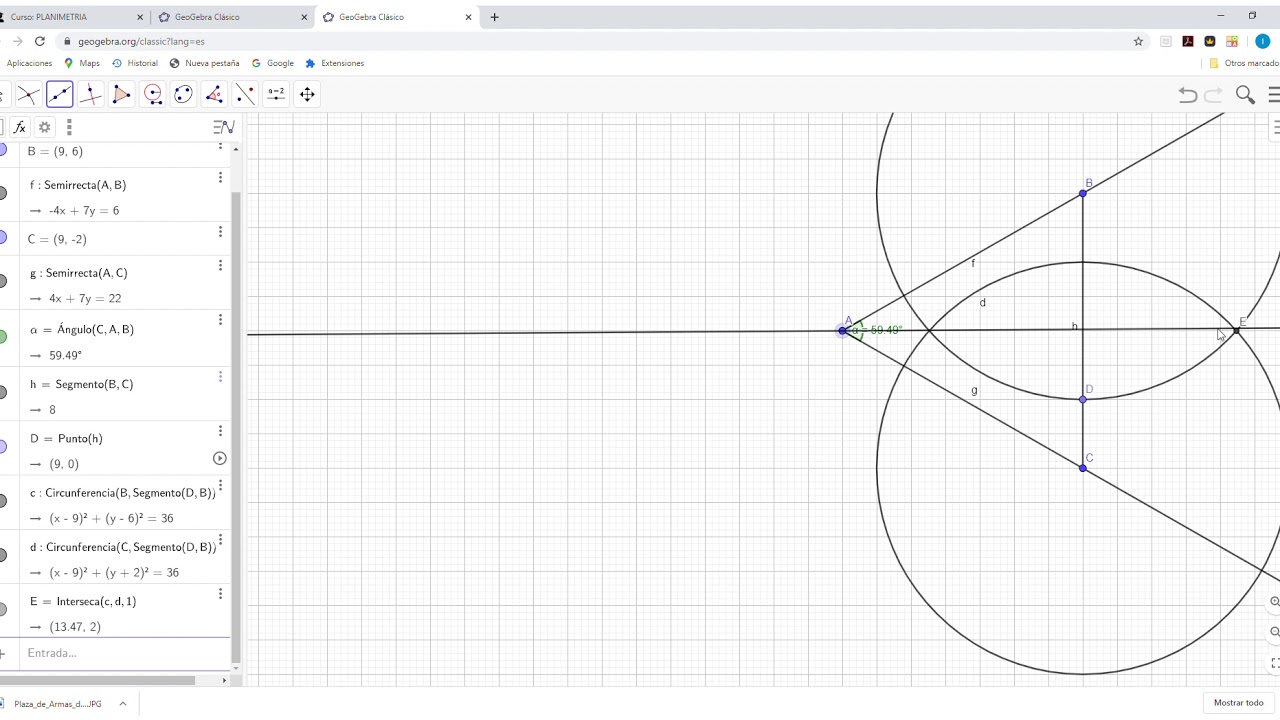
Task: Open algebra view settings gear
Action: (x=44, y=127)
